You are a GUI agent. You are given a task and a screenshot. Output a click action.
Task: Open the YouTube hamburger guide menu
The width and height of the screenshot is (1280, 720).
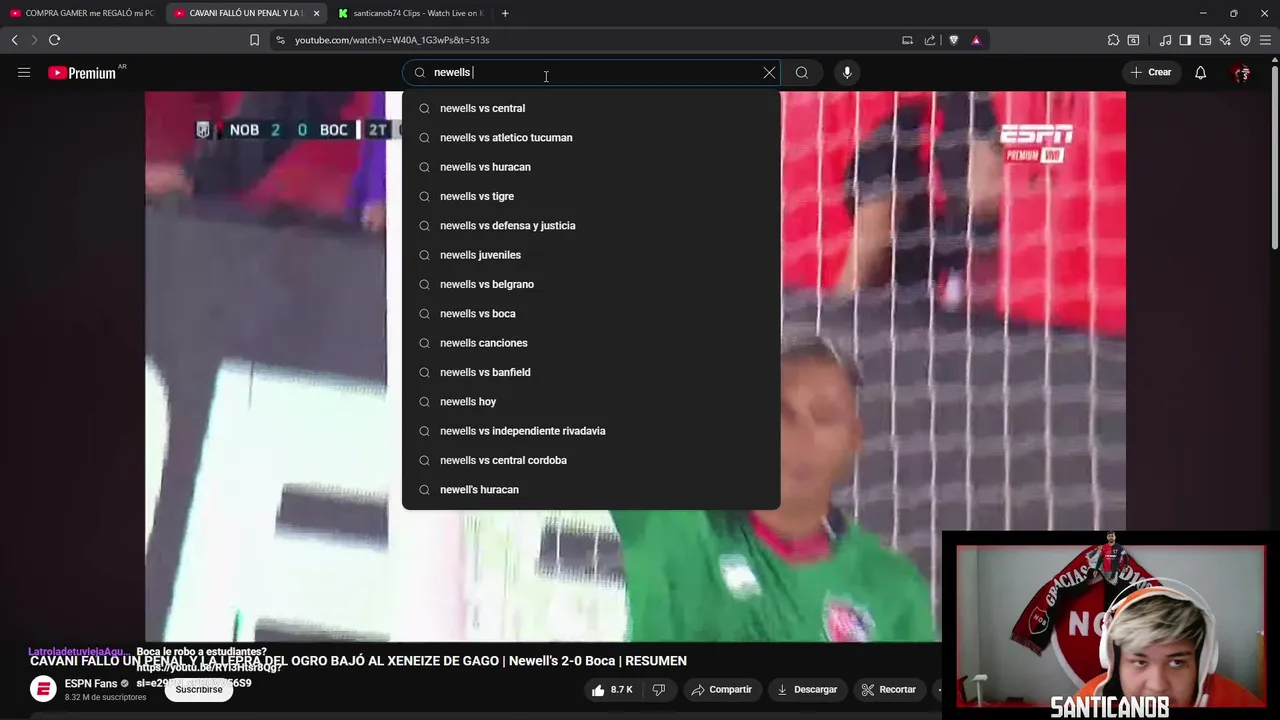24,72
